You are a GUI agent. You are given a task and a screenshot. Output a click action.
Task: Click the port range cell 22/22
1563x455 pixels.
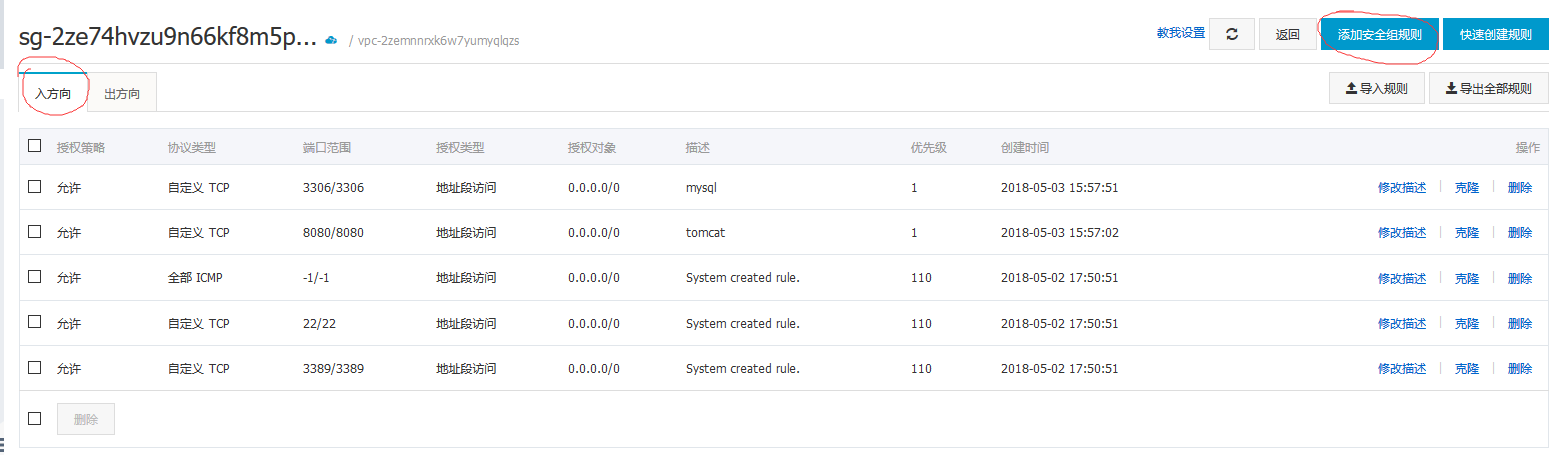[x=321, y=323]
